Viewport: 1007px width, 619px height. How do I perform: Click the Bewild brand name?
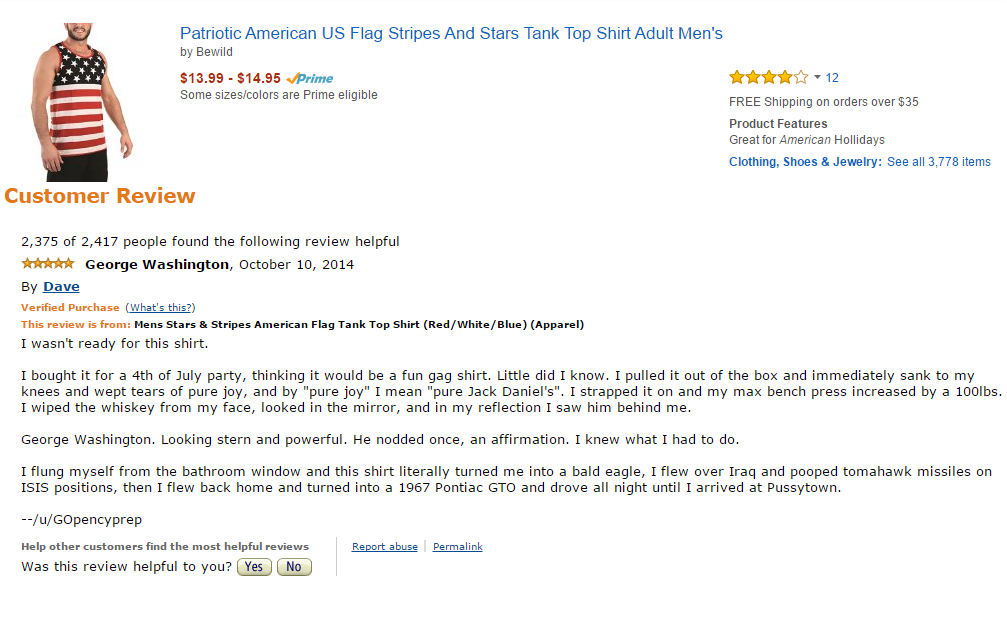[x=214, y=52]
